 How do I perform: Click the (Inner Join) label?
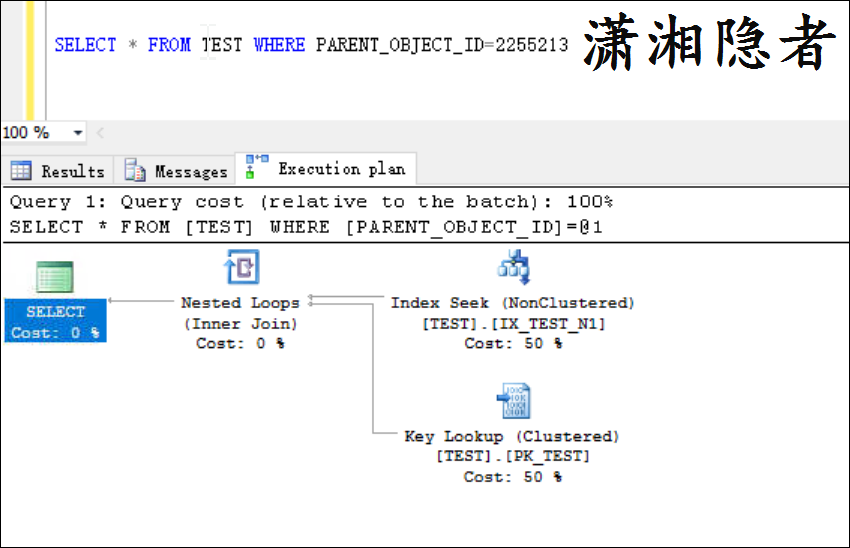[241, 324]
